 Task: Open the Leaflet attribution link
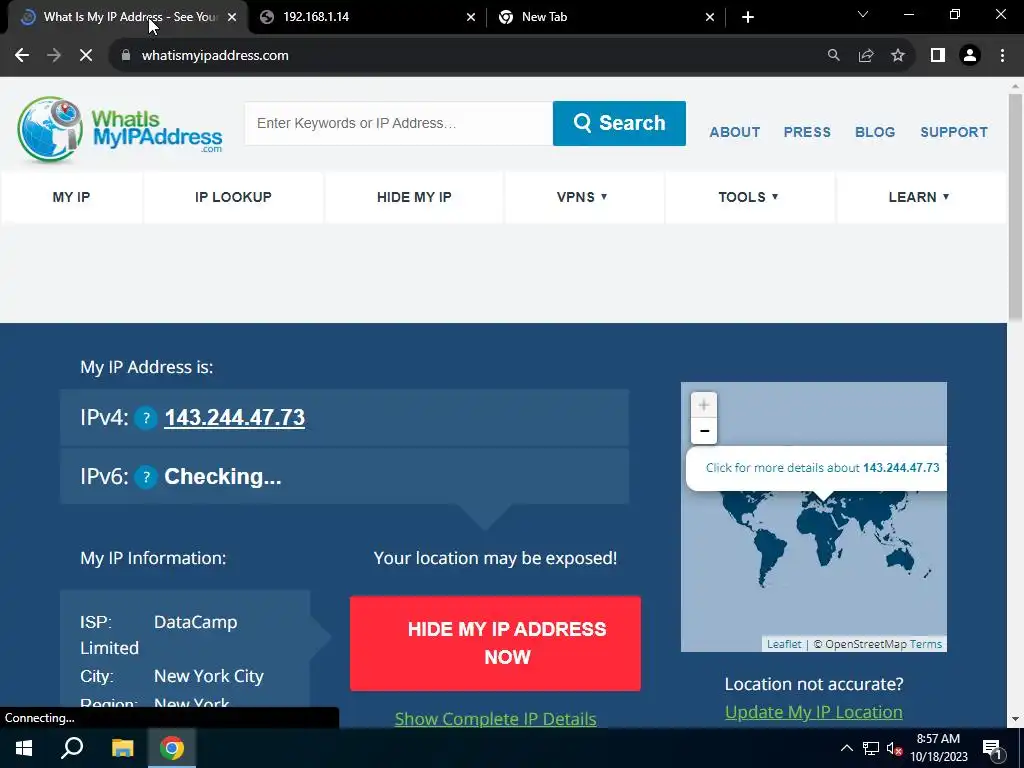784,644
